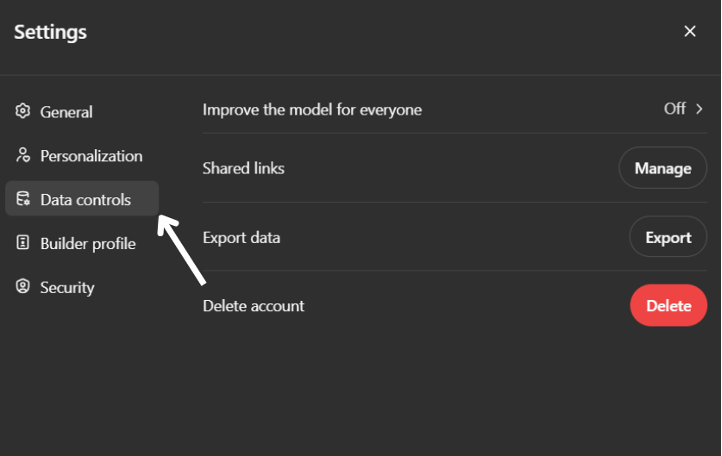Screen dimensions: 722x456
Task: Click the Off status for model improvement
Action: pyautogui.click(x=675, y=109)
